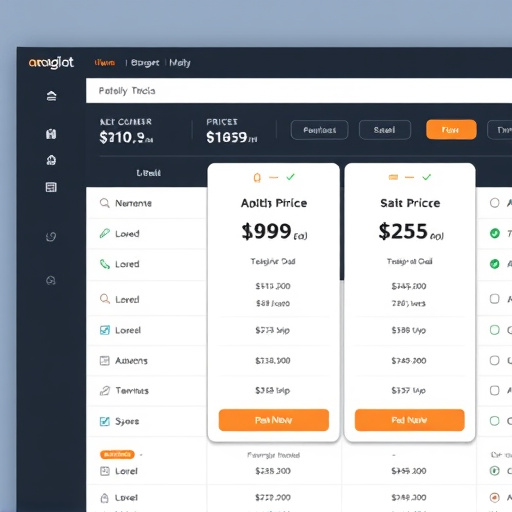This screenshot has width=512, height=512.
Task: Click the blue check icon beside Sjoes
Action: (x=105, y=421)
